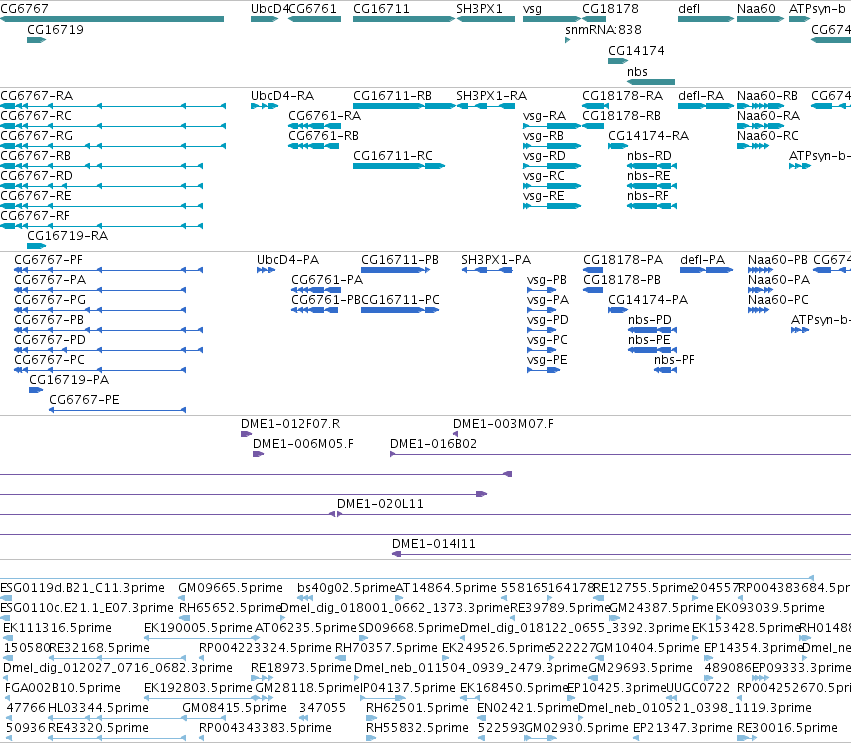Click the vsg gene label
The height and width of the screenshot is (743, 851).
pyautogui.click(x=532, y=9)
